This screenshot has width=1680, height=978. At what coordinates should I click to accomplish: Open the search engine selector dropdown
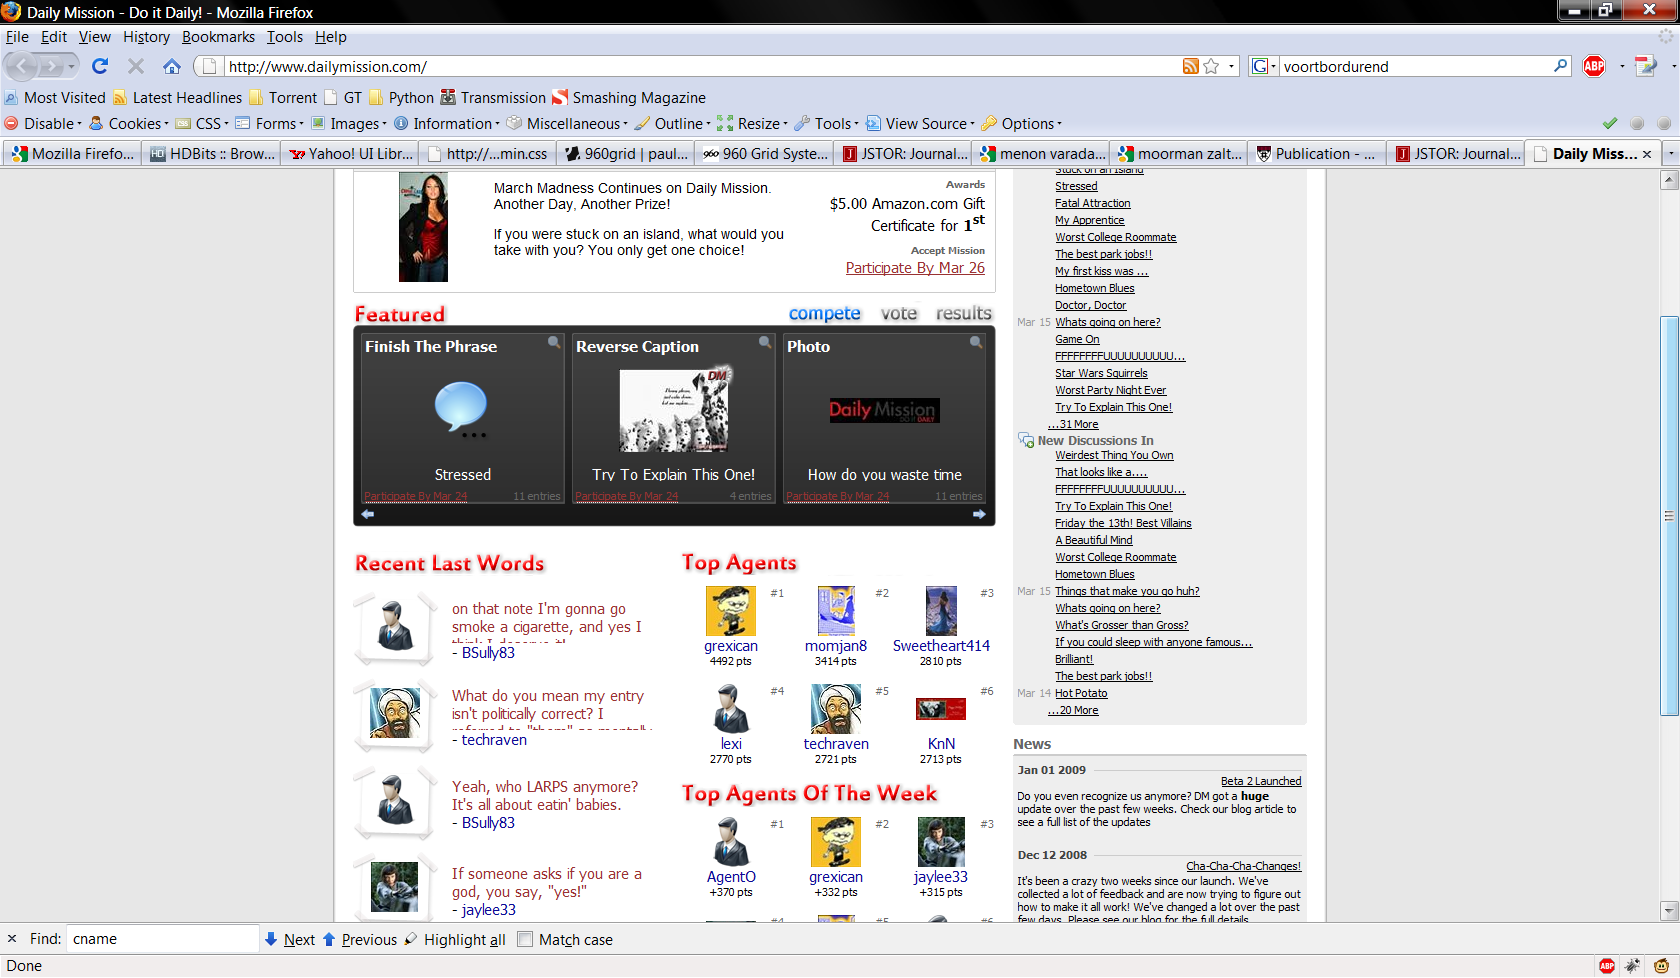click(1263, 66)
